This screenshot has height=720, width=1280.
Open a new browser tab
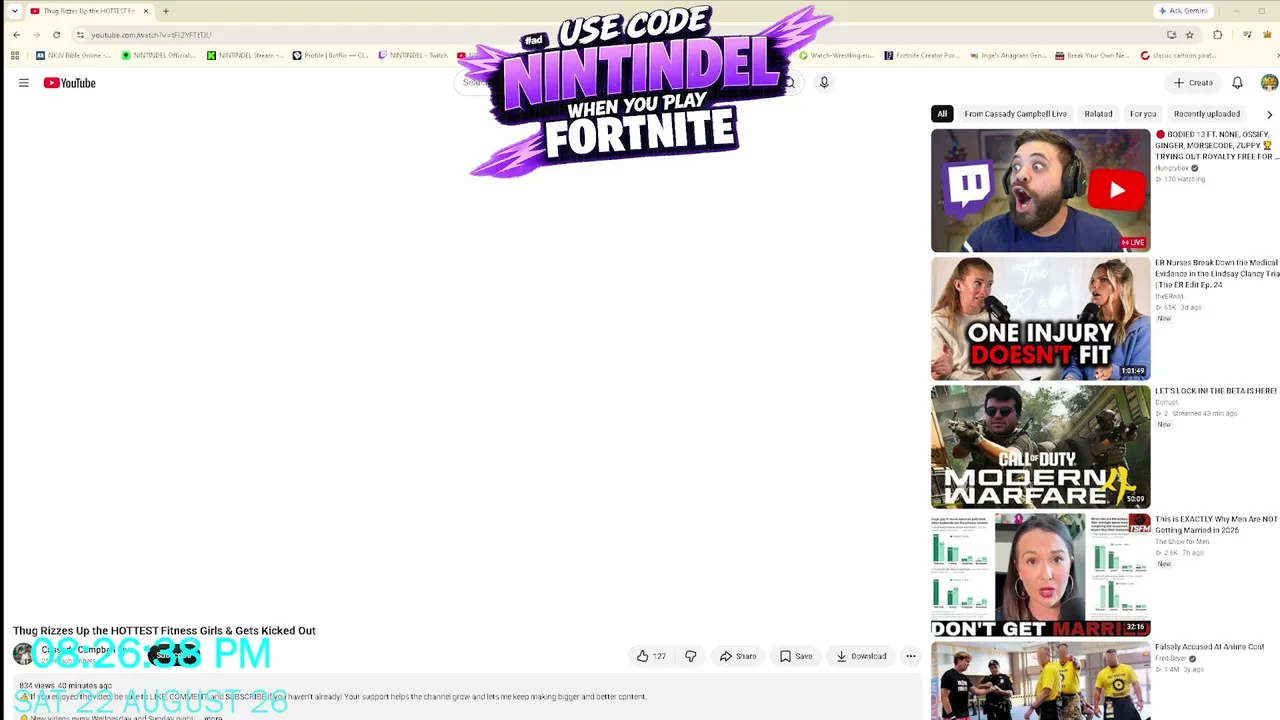[166, 11]
